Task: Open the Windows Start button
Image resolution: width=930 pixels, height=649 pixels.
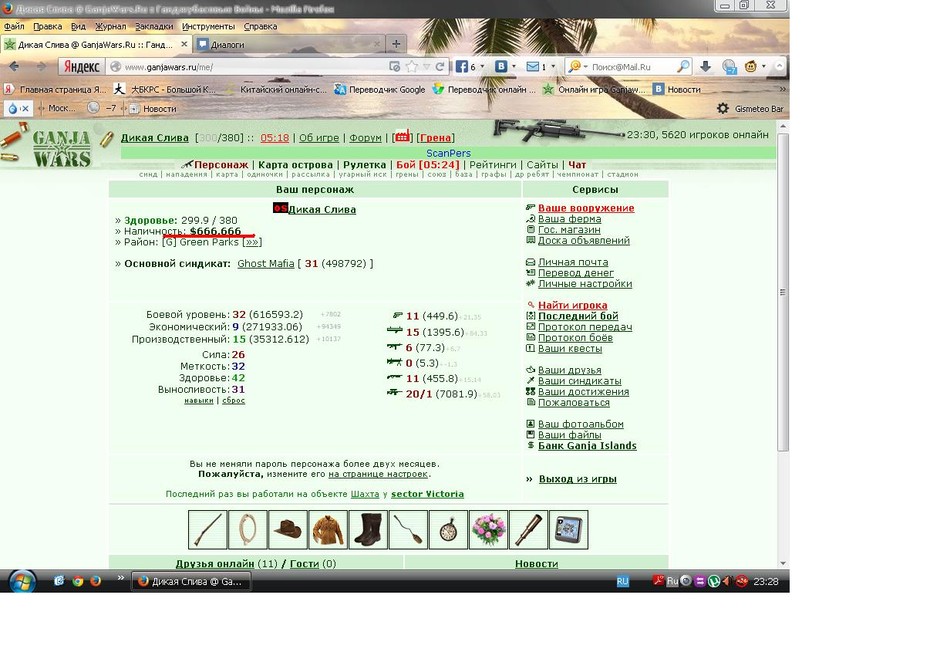Action: [x=22, y=581]
